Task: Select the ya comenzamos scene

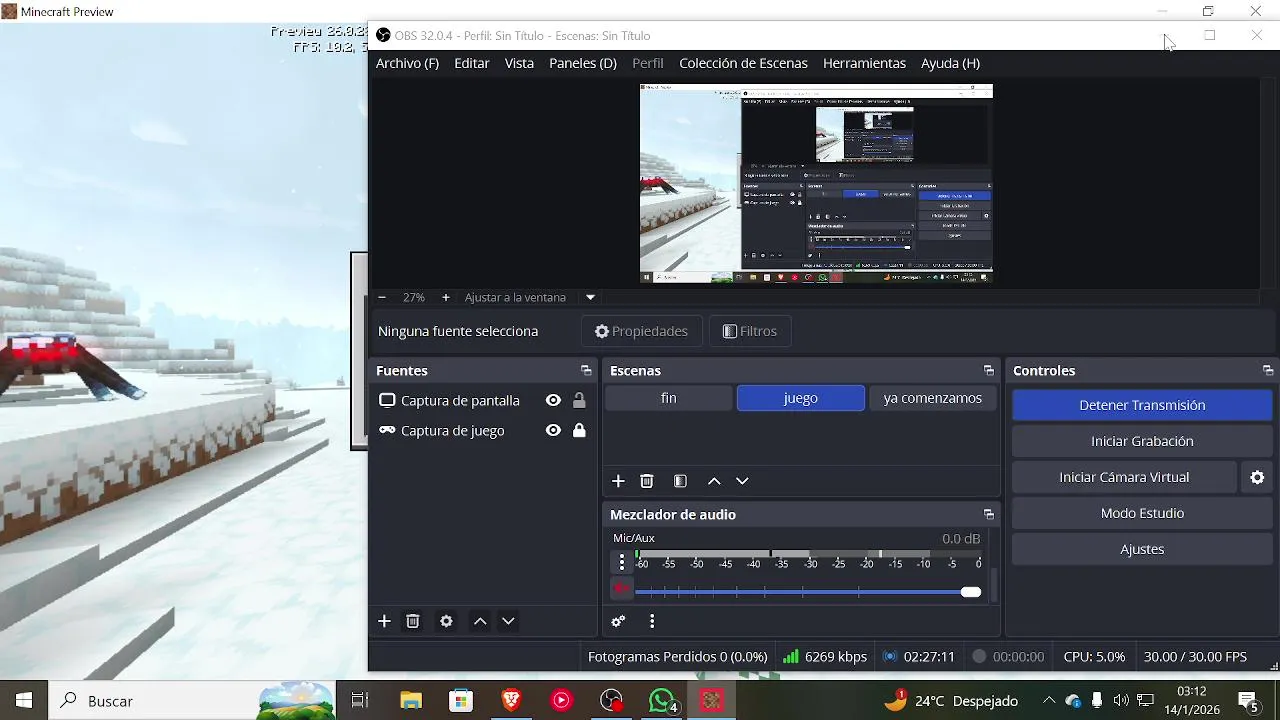Action: pyautogui.click(x=933, y=398)
